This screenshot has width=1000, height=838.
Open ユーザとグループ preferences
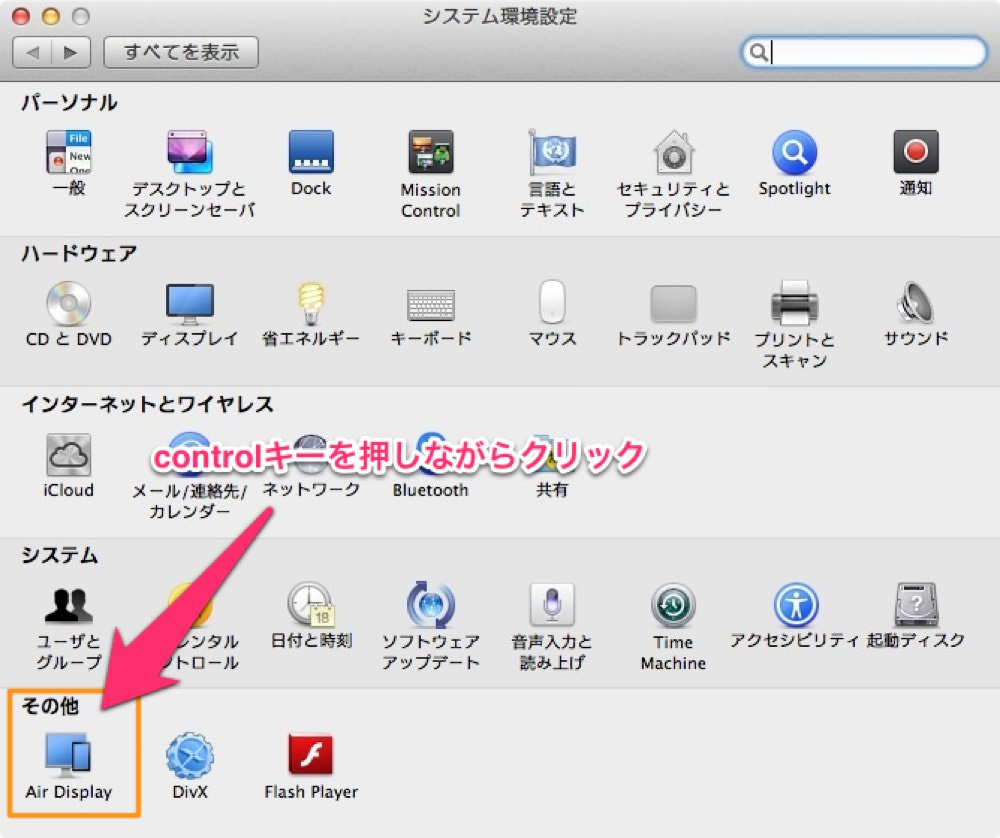(x=69, y=605)
